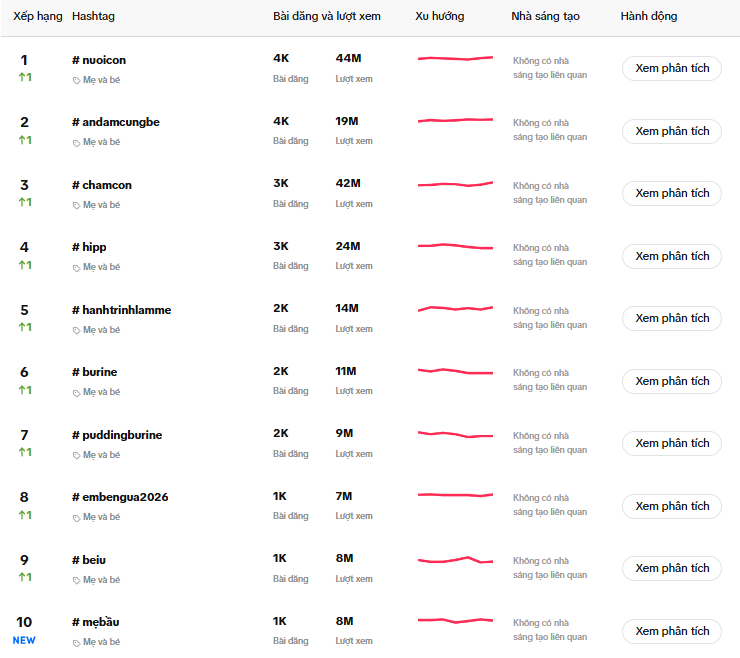This screenshot has height=658, width=740.
Task: Click the up arrow icon below rank 8
Action: [22, 515]
